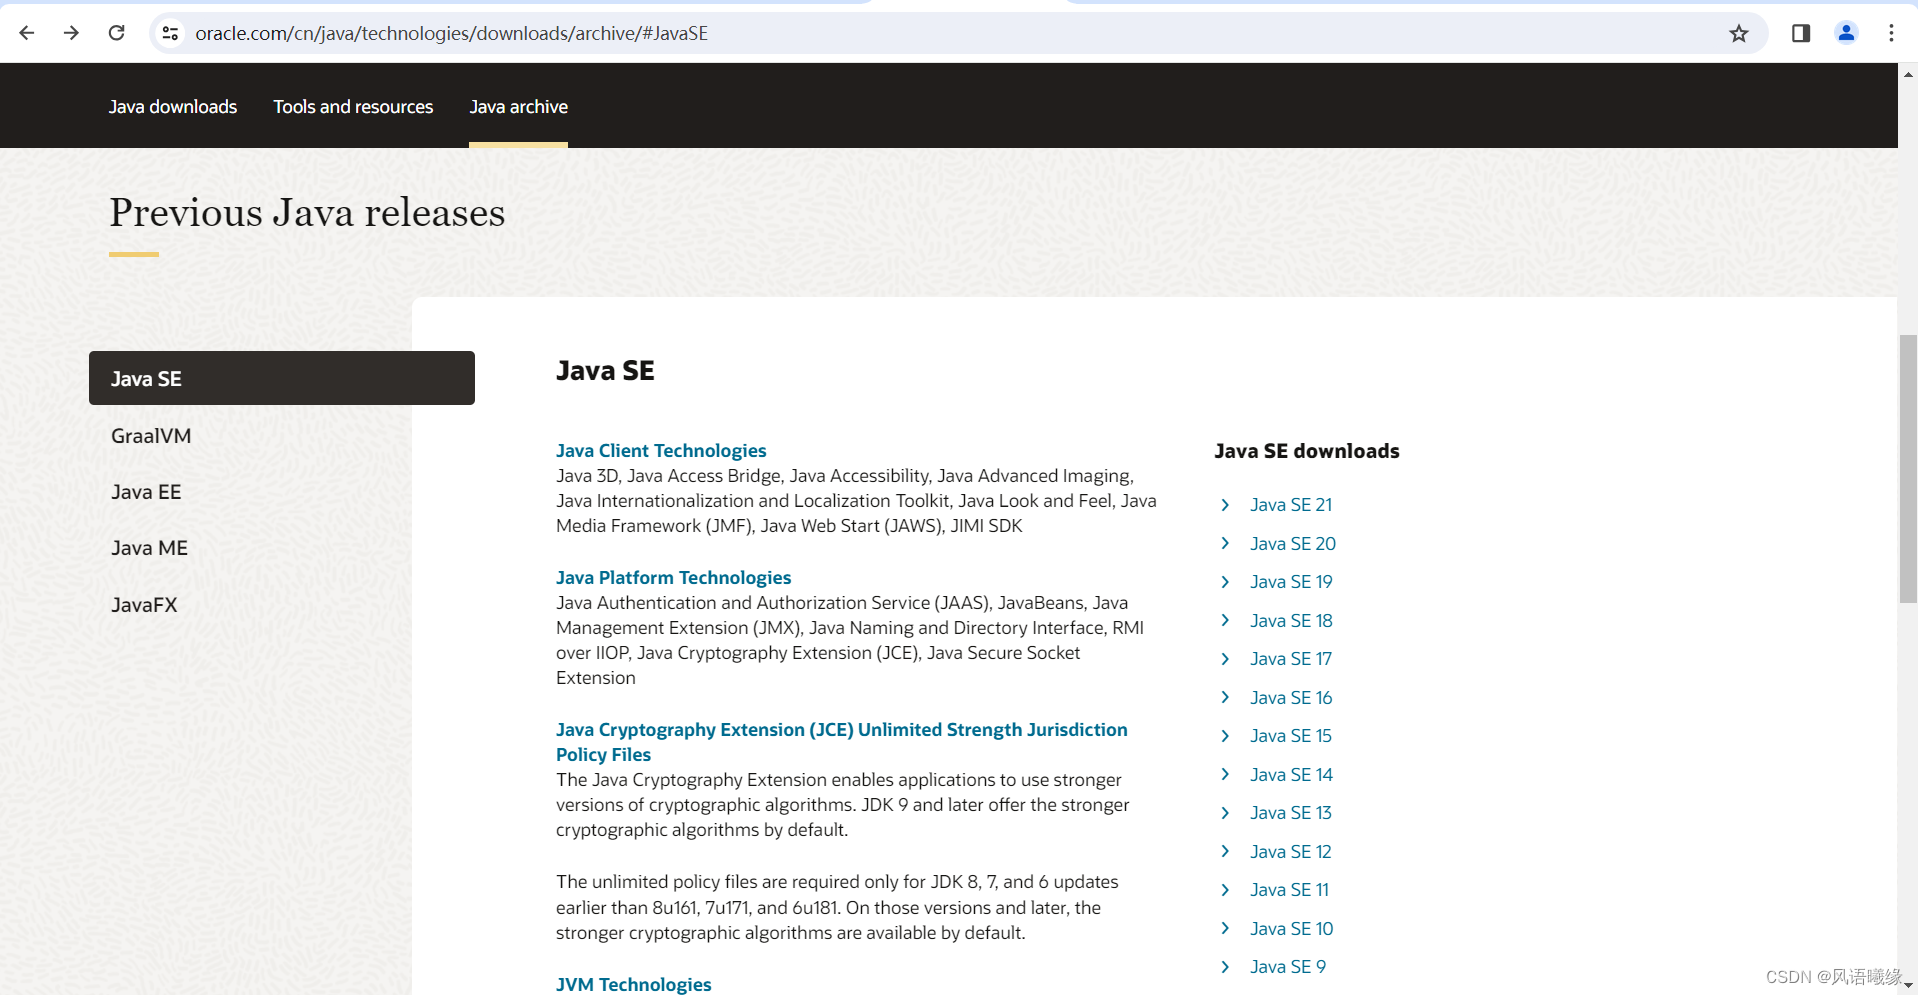Select Java ME in the sidebar
Viewport: 1918px width, 995px height.
coord(149,548)
